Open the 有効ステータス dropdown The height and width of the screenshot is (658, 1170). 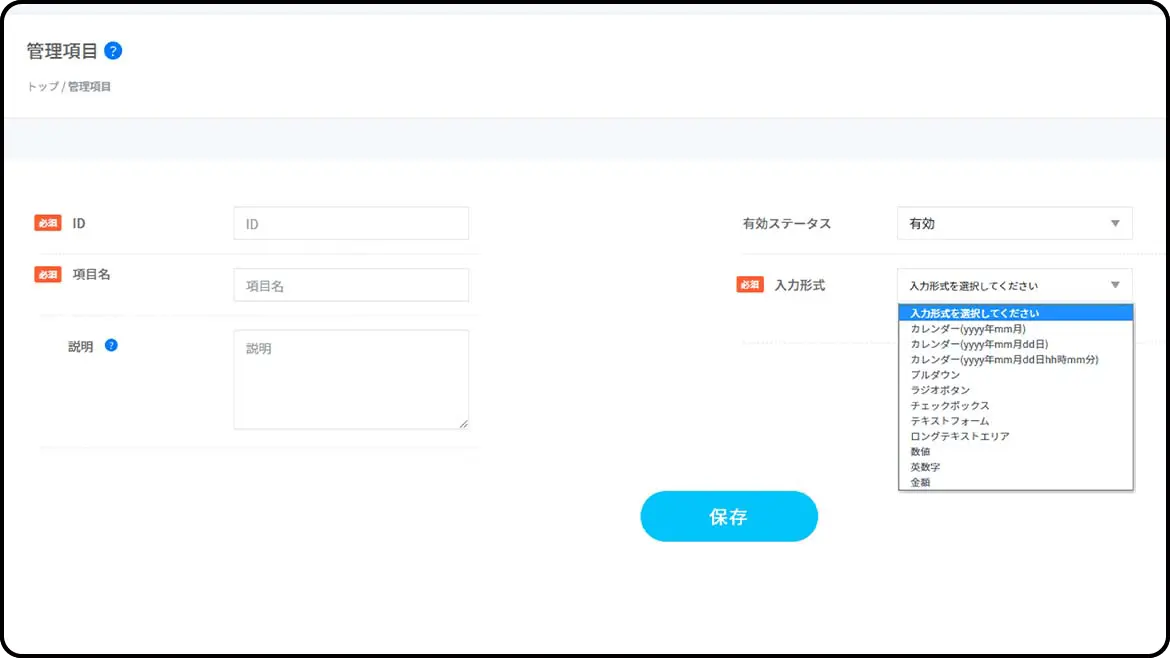coord(1014,224)
